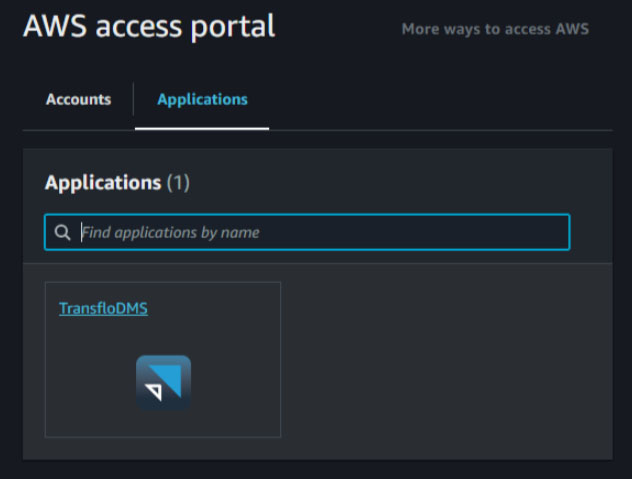
Task: Click the magnifying glass search icon
Action: [x=62, y=232]
